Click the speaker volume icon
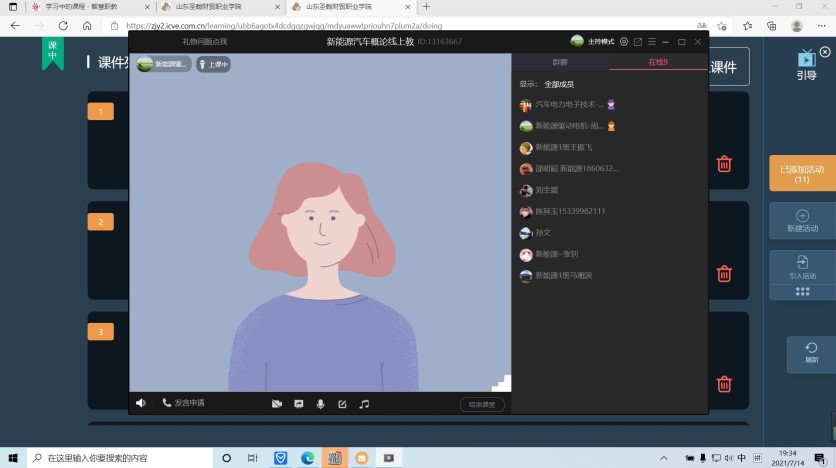 [x=140, y=403]
